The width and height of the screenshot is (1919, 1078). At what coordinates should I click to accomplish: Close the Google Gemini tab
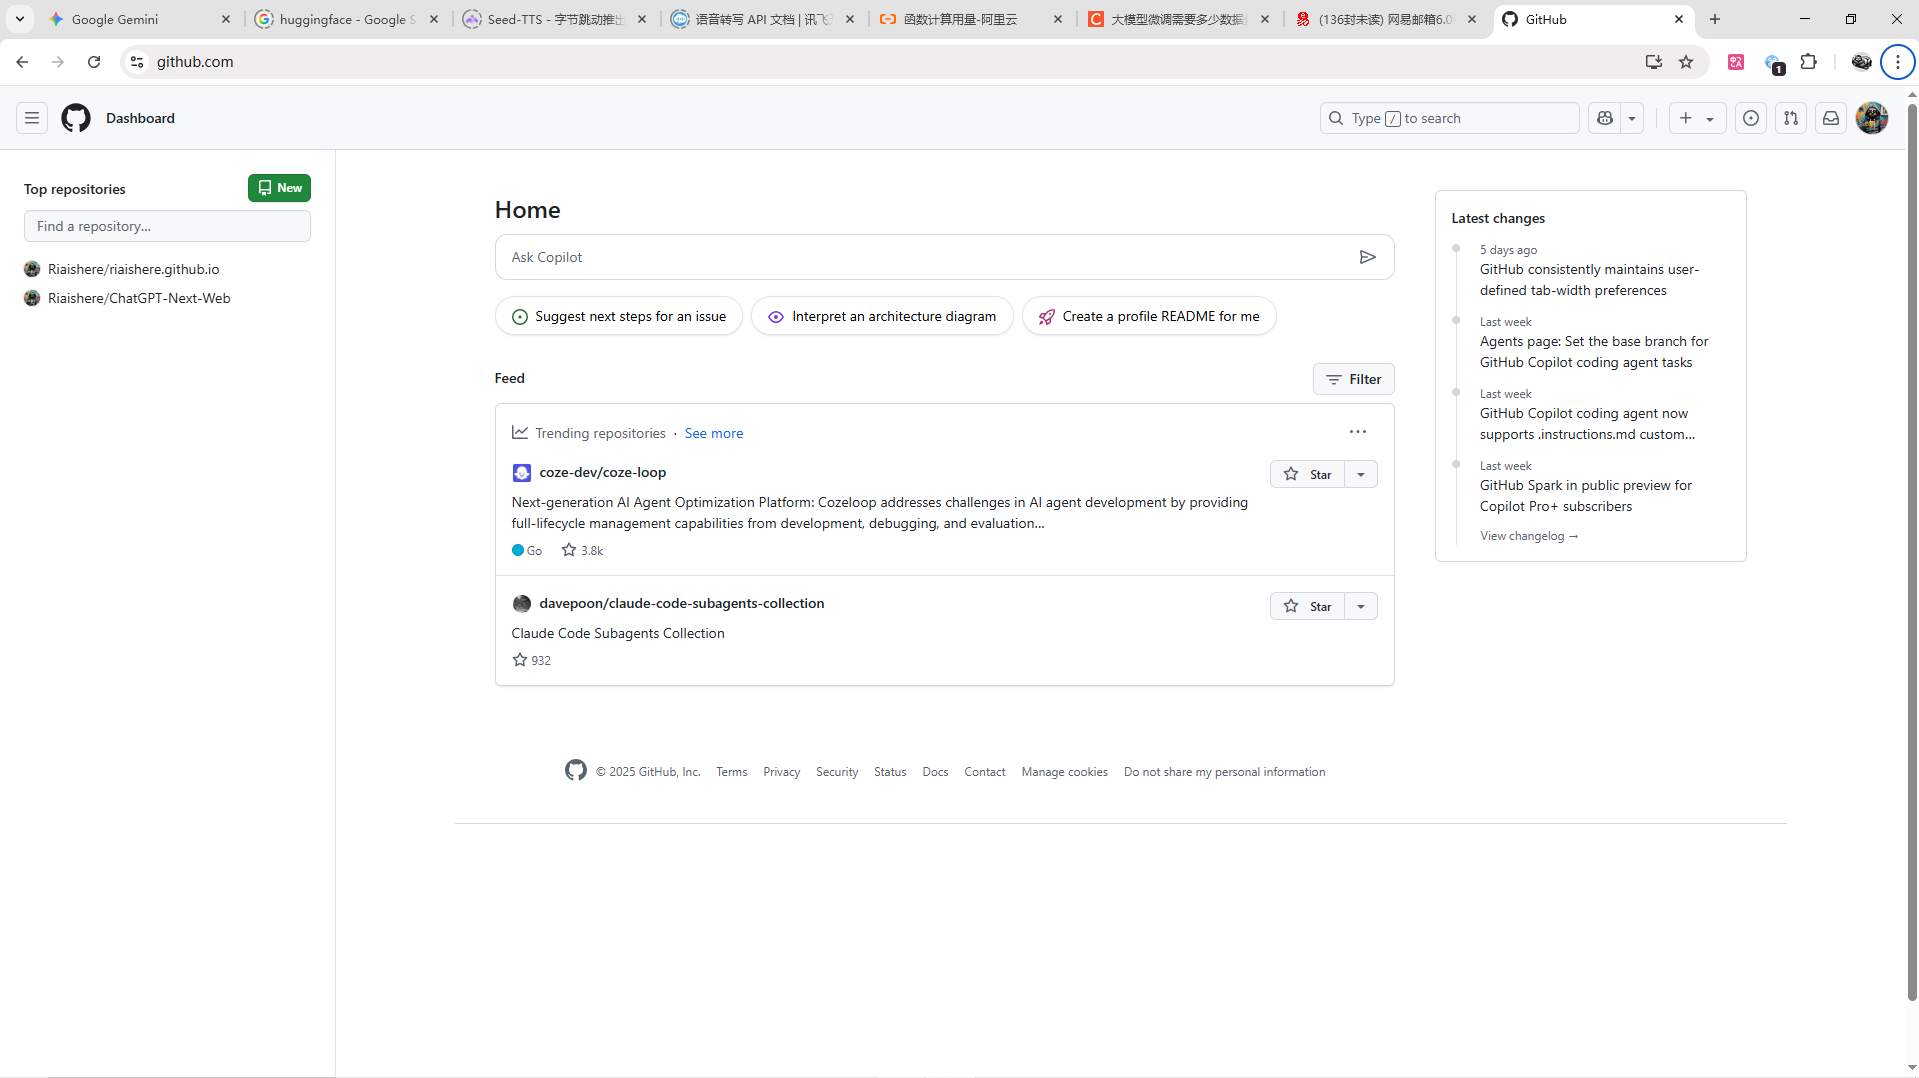point(226,19)
